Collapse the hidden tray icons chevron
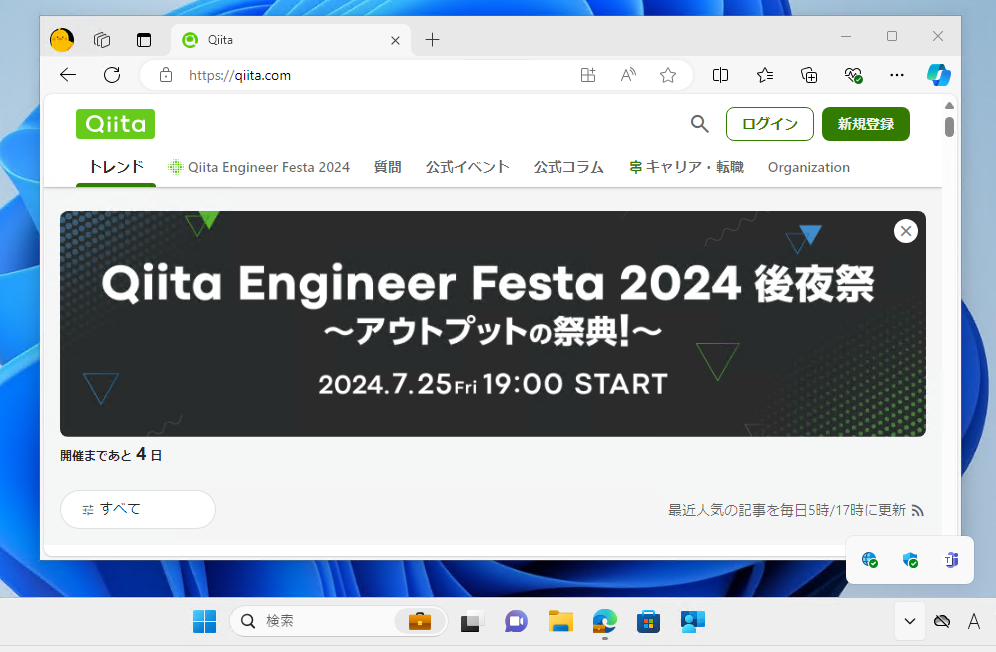 910,621
